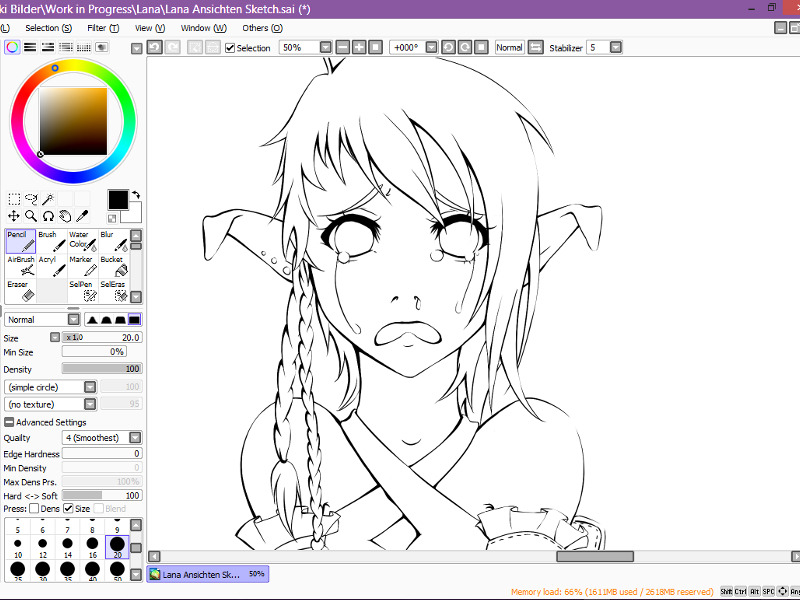The image size is (800, 600).
Task: Select the Zoom magnifier tool
Action: click(31, 215)
